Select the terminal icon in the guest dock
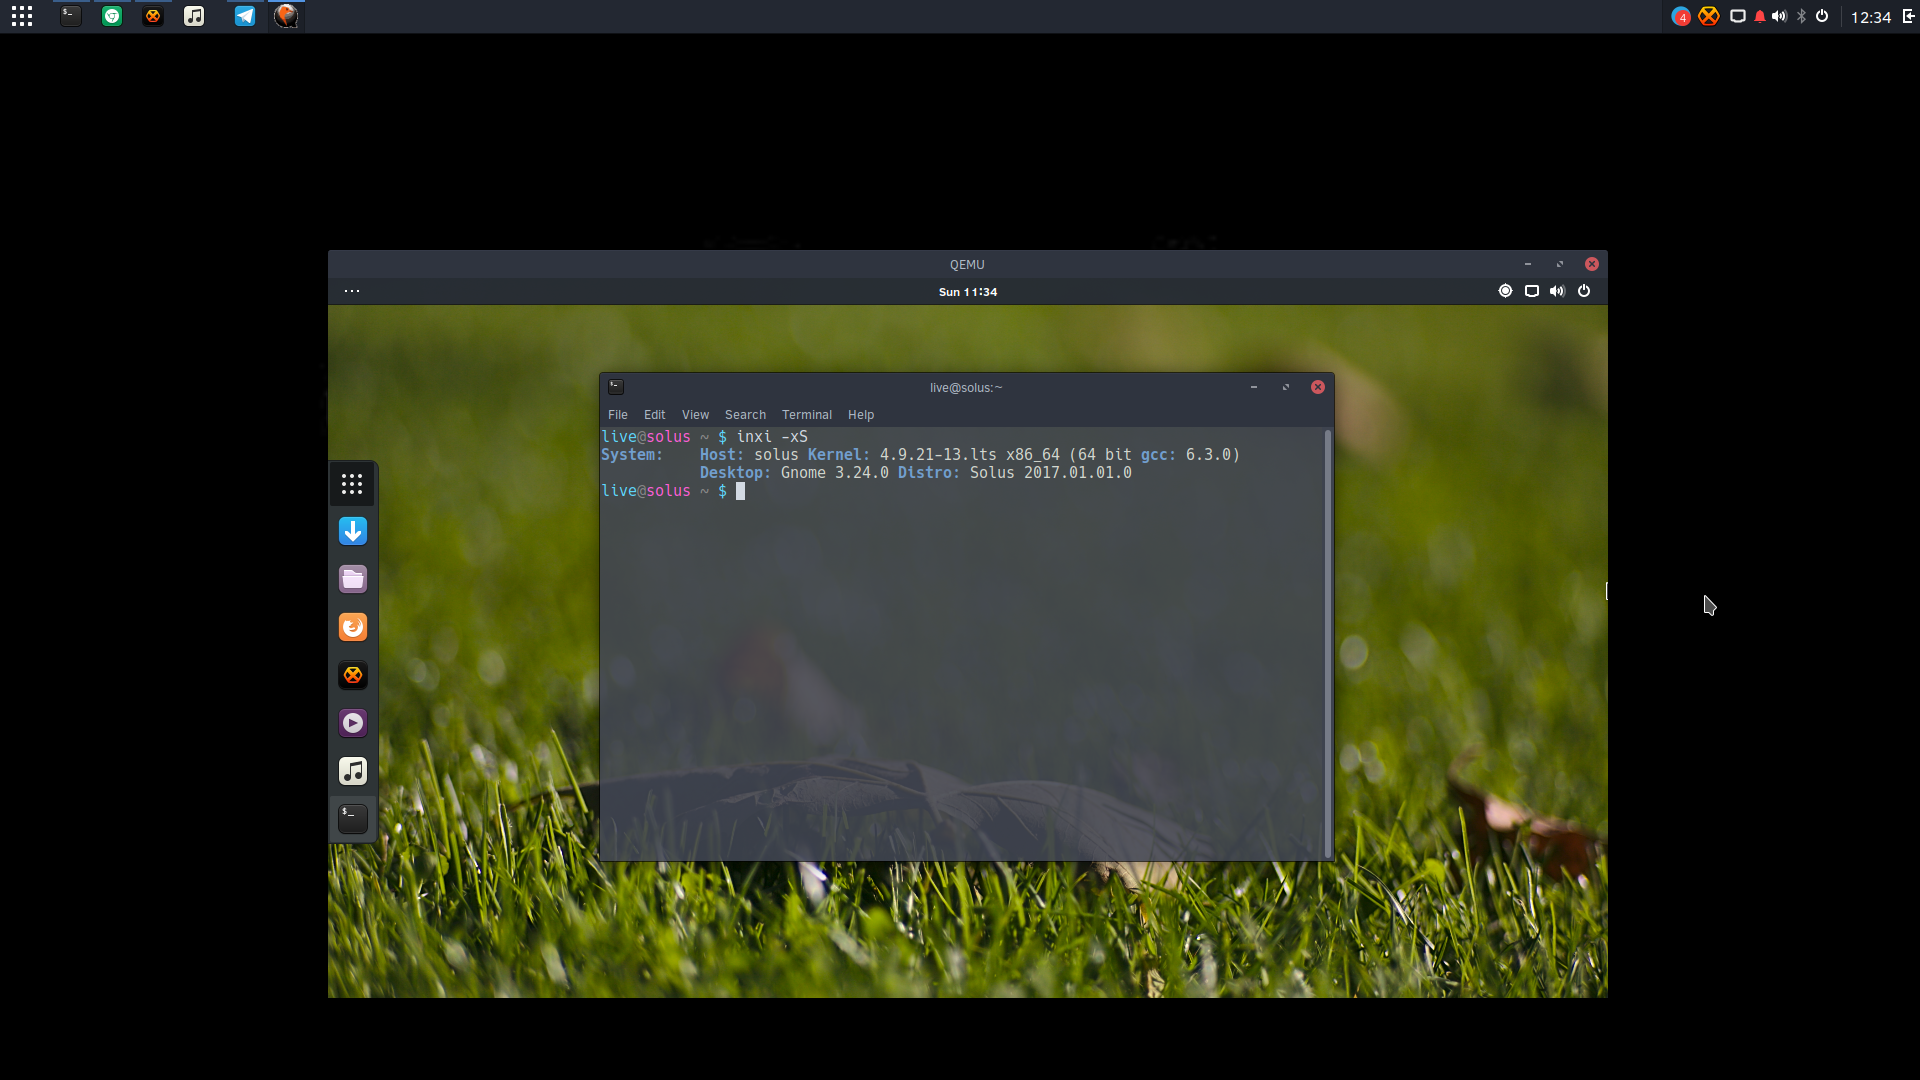This screenshot has width=1920, height=1080. pos(353,819)
